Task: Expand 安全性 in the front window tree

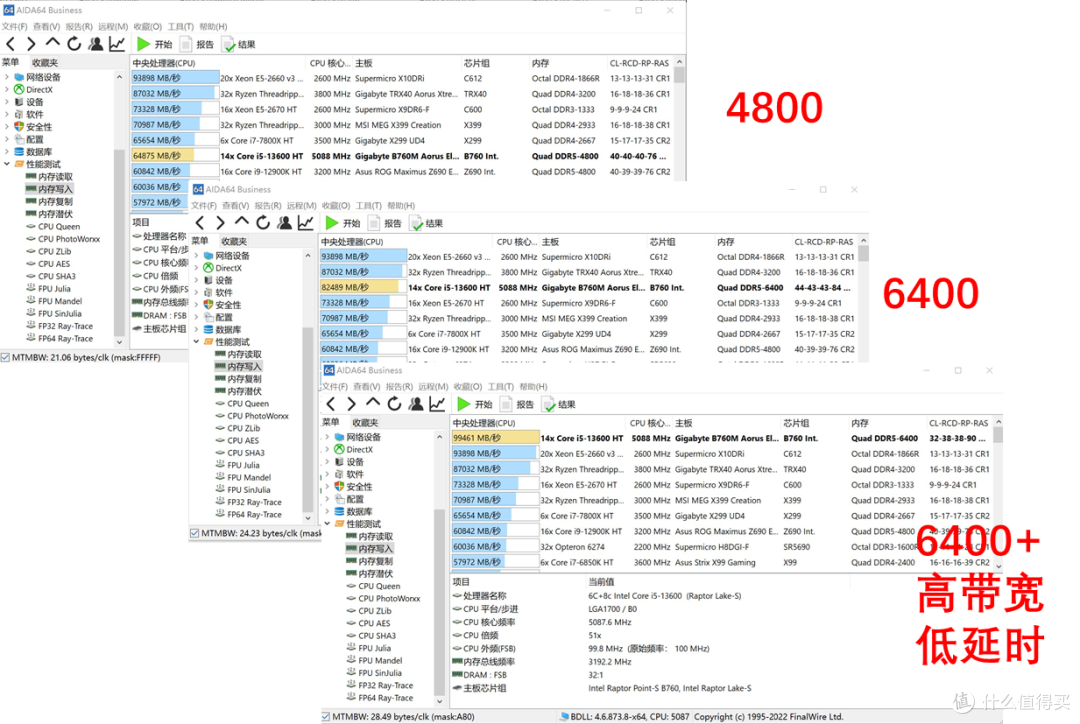Action: pyautogui.click(x=328, y=486)
